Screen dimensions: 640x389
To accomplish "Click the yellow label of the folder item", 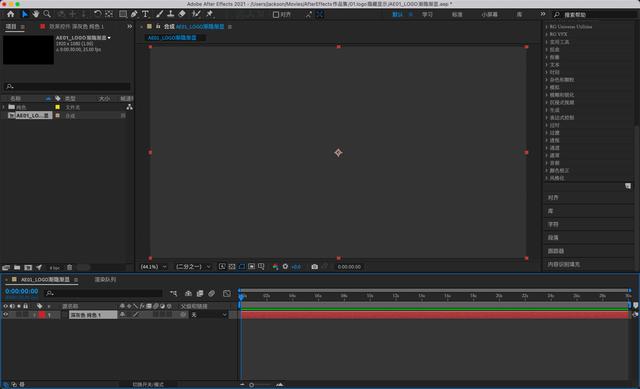I will click(58, 107).
